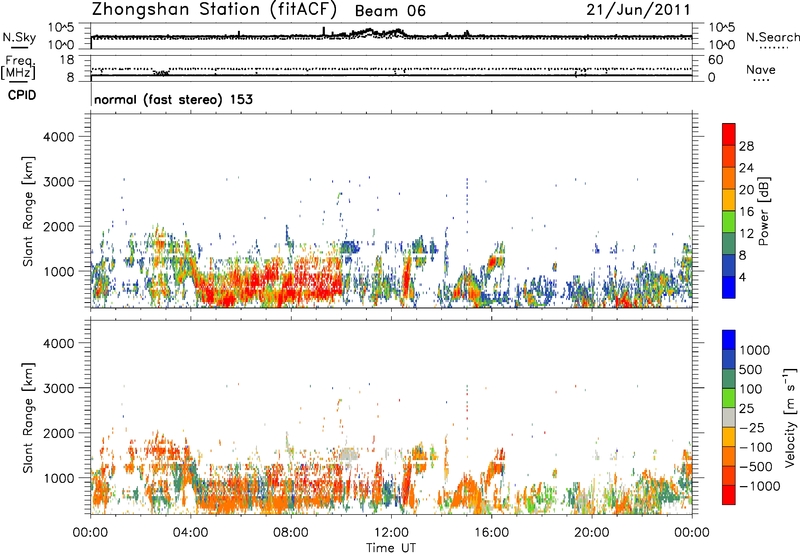Click the 2000 tick in velocity panel

click(x=59, y=433)
